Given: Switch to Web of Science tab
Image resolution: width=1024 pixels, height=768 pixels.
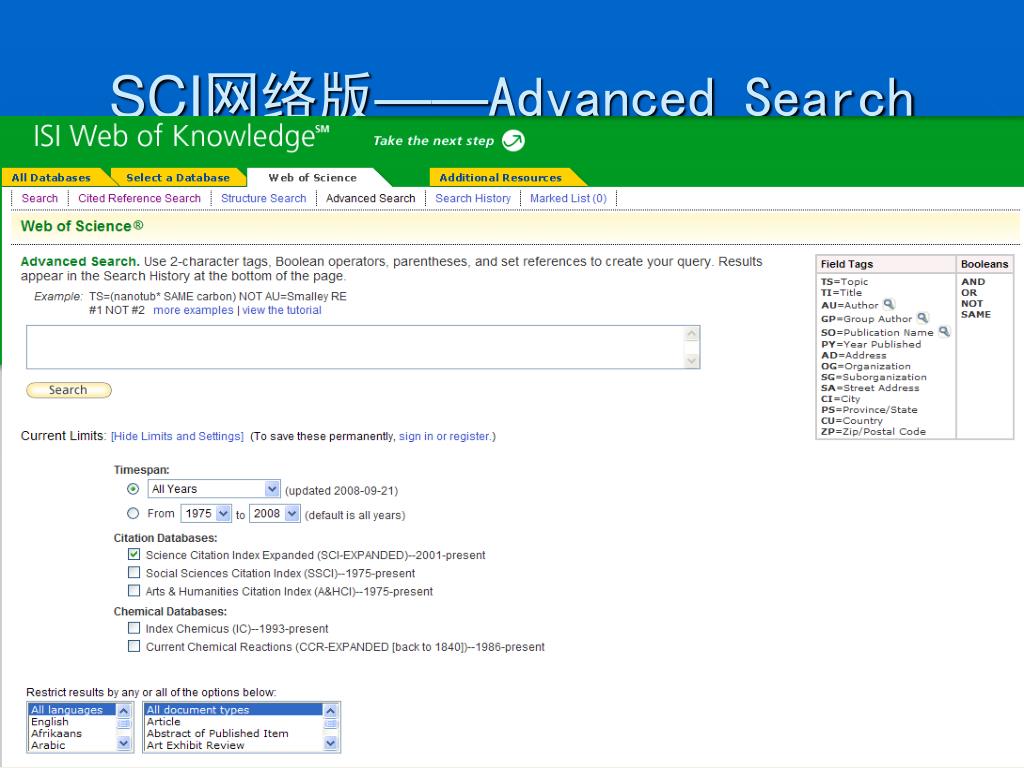Looking at the screenshot, I should (x=312, y=178).
